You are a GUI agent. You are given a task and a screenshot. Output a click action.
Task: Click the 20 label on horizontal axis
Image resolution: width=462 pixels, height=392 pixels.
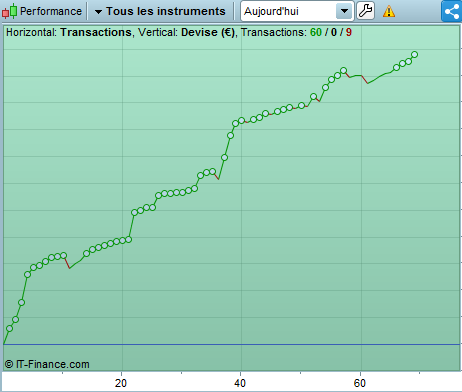(121, 383)
